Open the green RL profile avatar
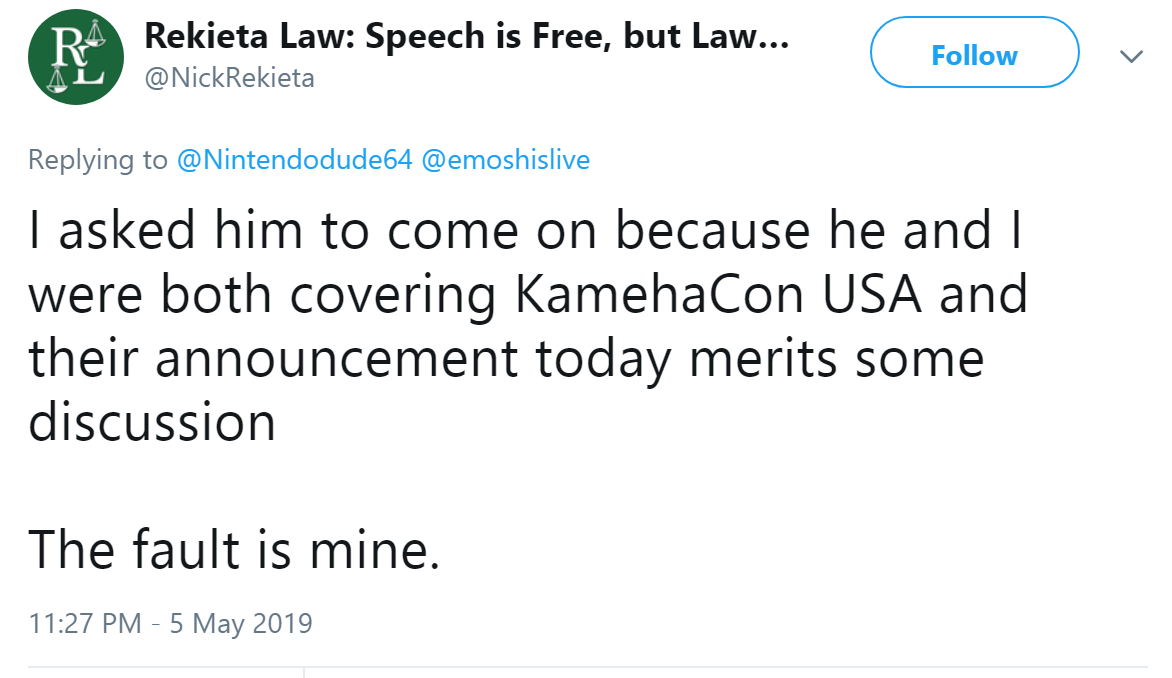Image resolution: width=1172 pixels, height=678 pixels. (x=75, y=57)
